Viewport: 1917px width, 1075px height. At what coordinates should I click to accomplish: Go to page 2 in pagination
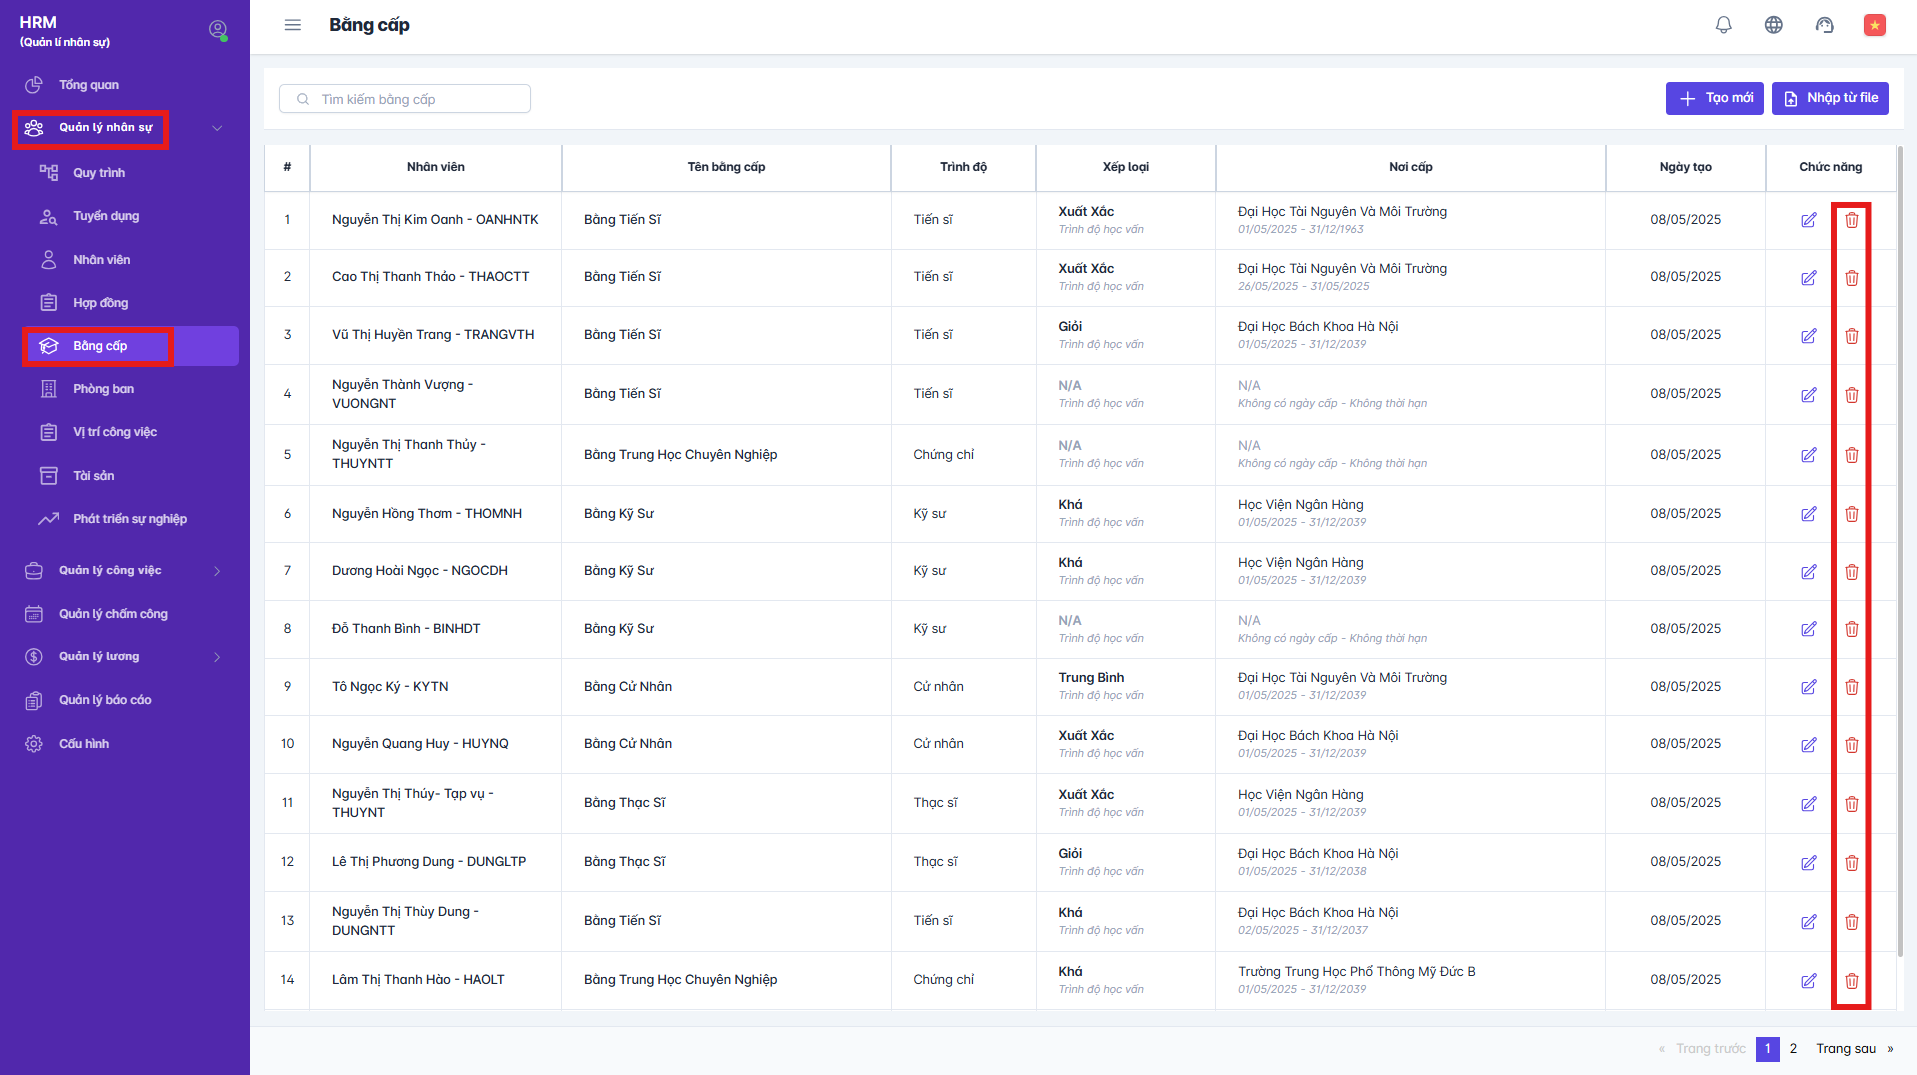coord(1793,1049)
